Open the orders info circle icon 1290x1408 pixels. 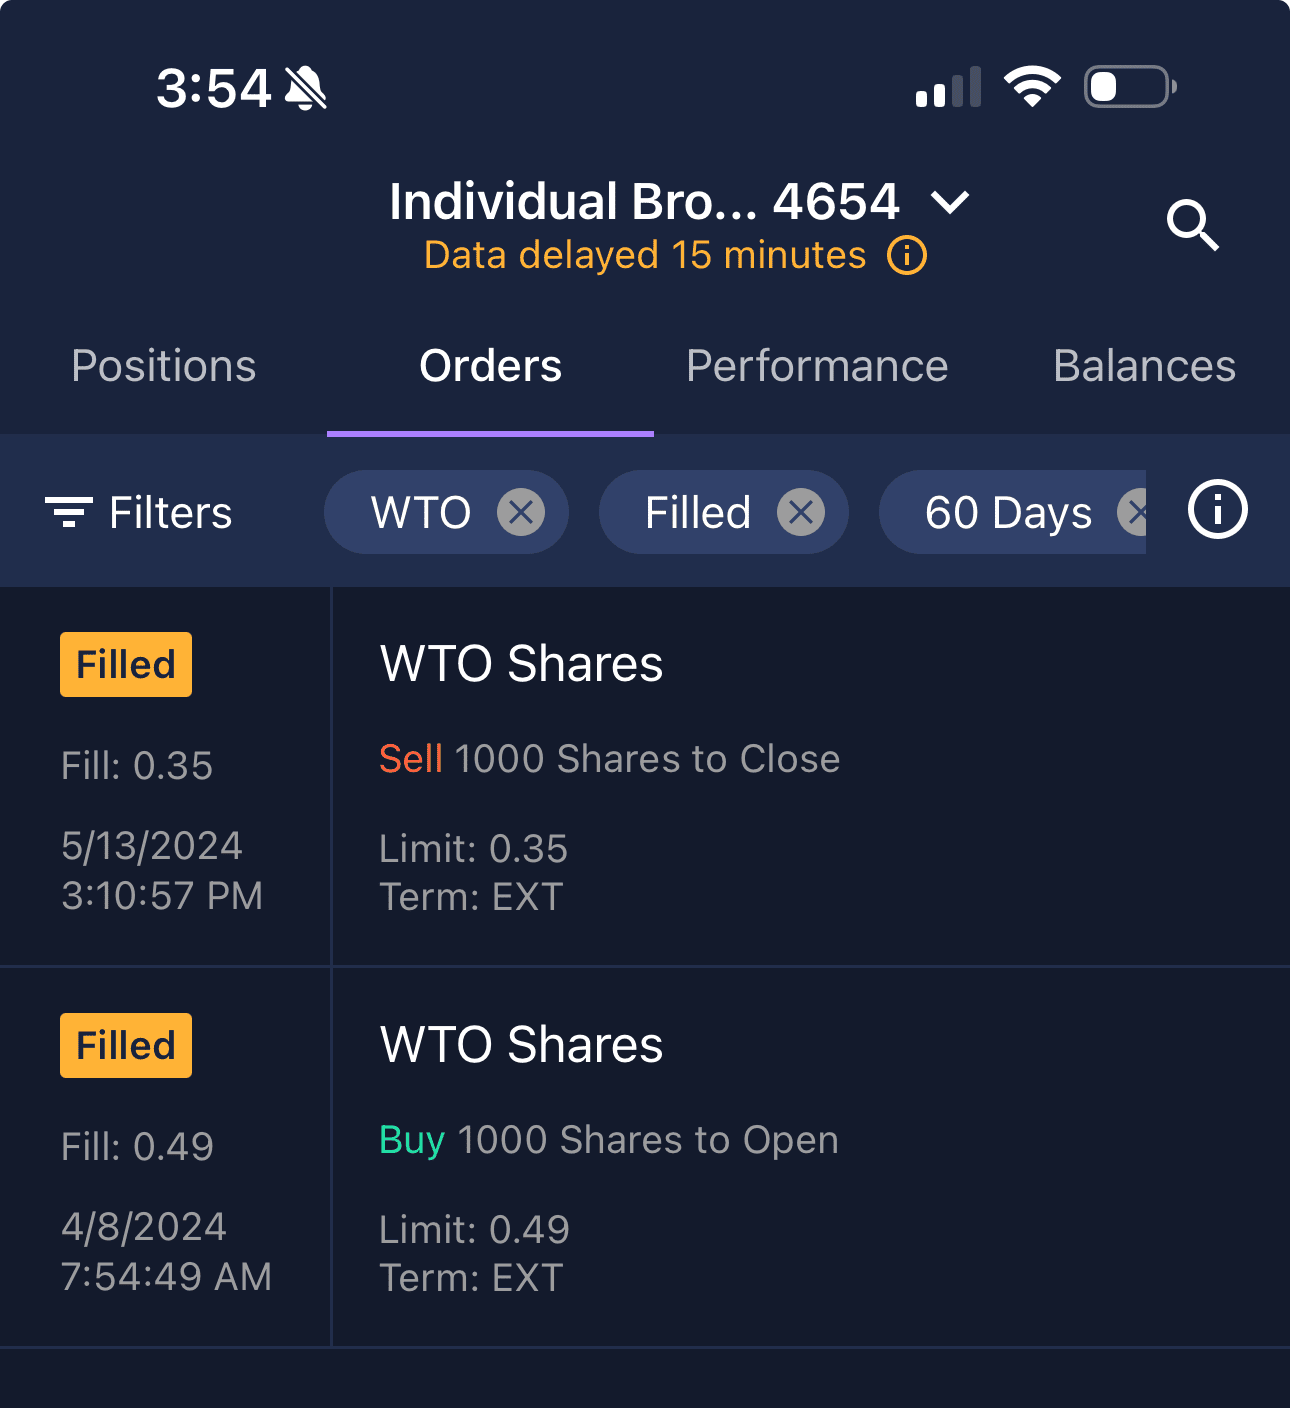1217,510
